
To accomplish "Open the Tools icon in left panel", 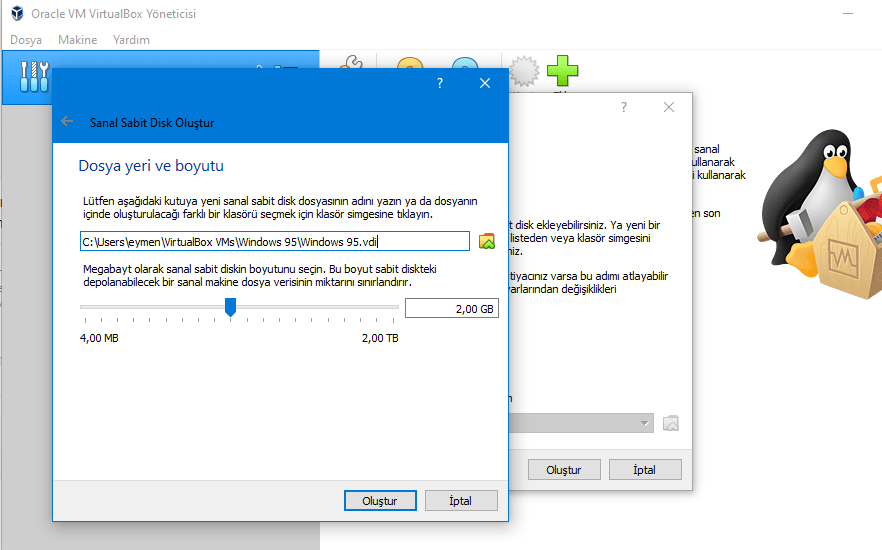I will point(34,76).
